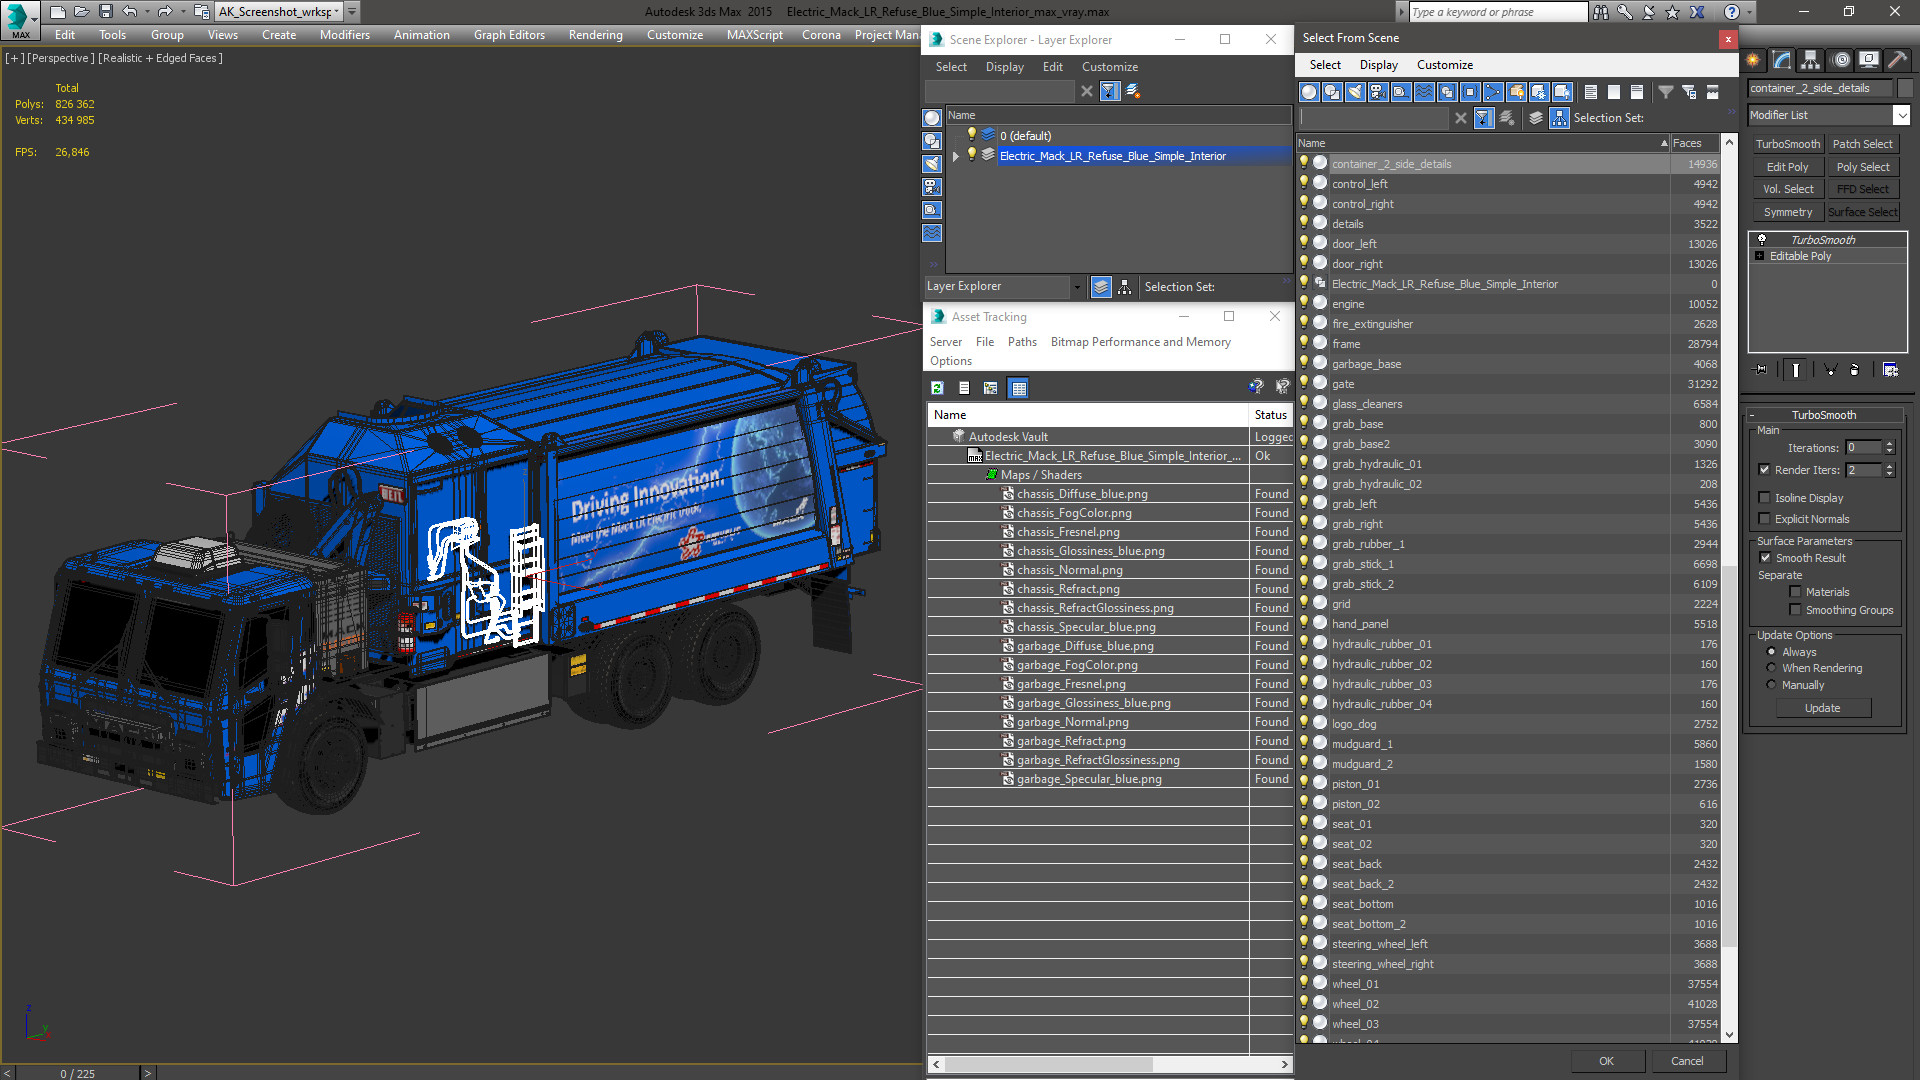The image size is (1920, 1080).
Task: Open the Modifier List dropdown
Action: 1901,115
